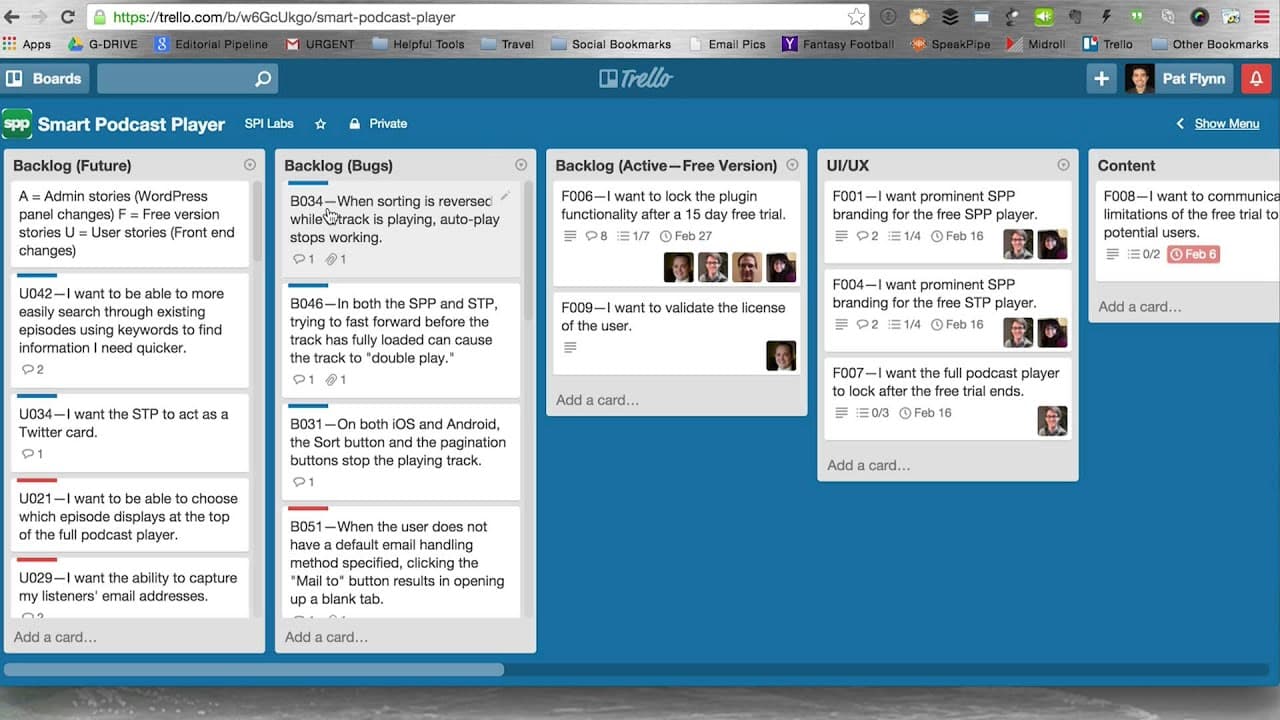Screen dimensions: 1280x720
Task: Click the Backlog (Bugs) list scrollbar
Action: pyautogui.click(x=529, y=251)
